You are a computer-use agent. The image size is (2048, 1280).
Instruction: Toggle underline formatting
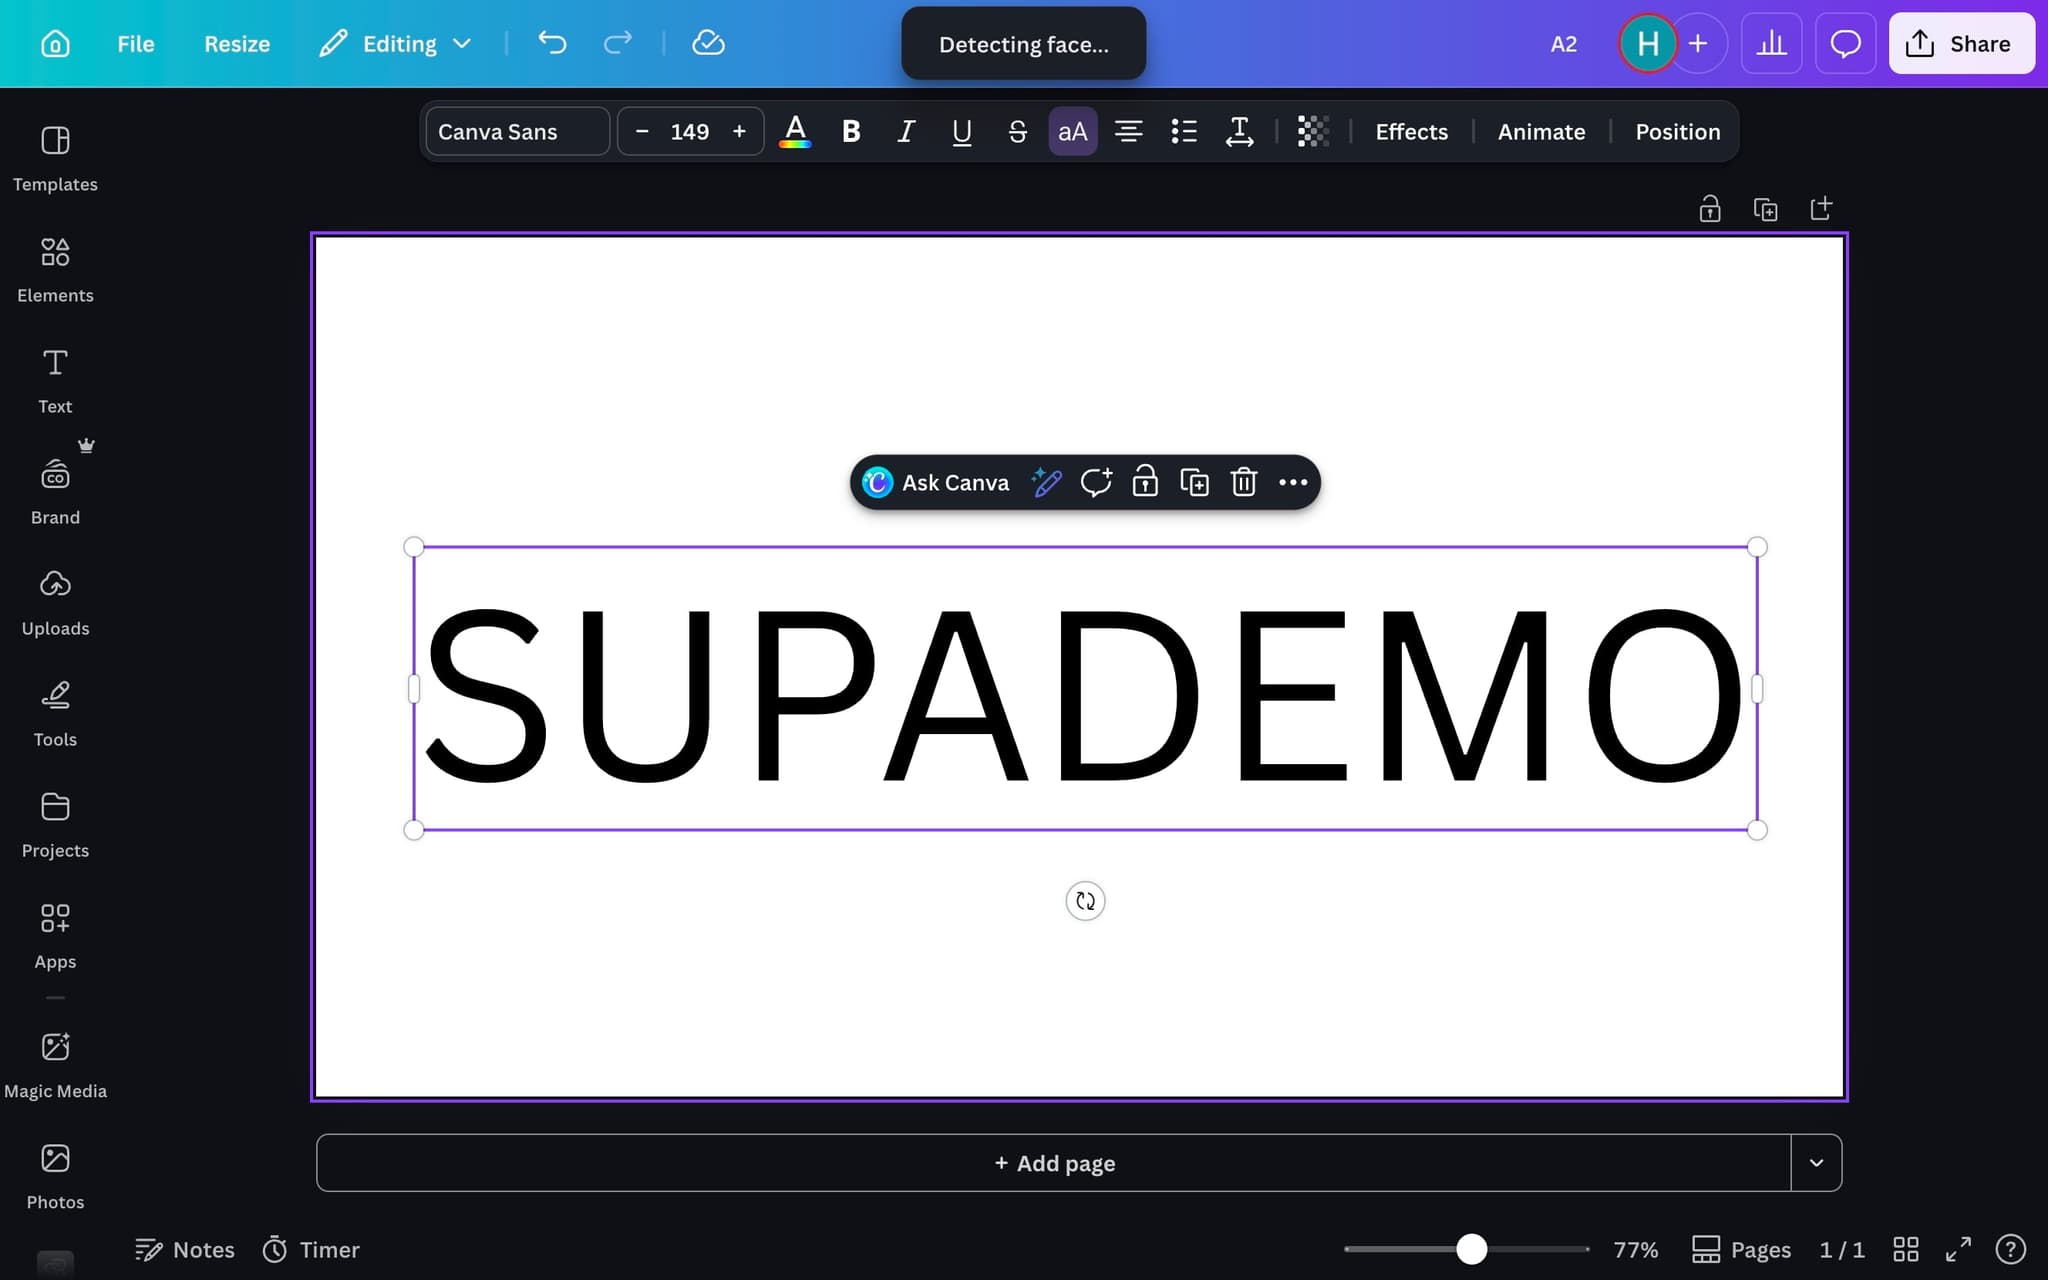(961, 131)
